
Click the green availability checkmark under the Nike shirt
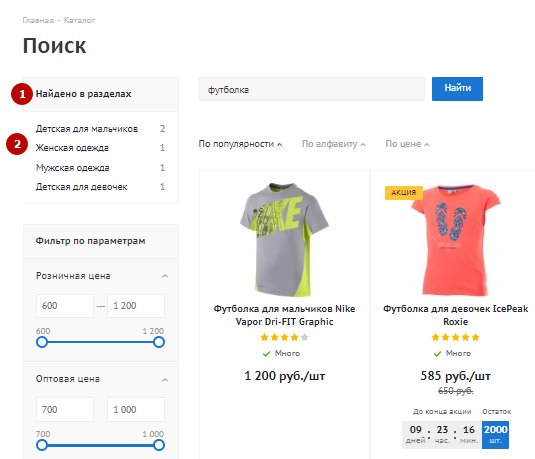click(x=266, y=354)
